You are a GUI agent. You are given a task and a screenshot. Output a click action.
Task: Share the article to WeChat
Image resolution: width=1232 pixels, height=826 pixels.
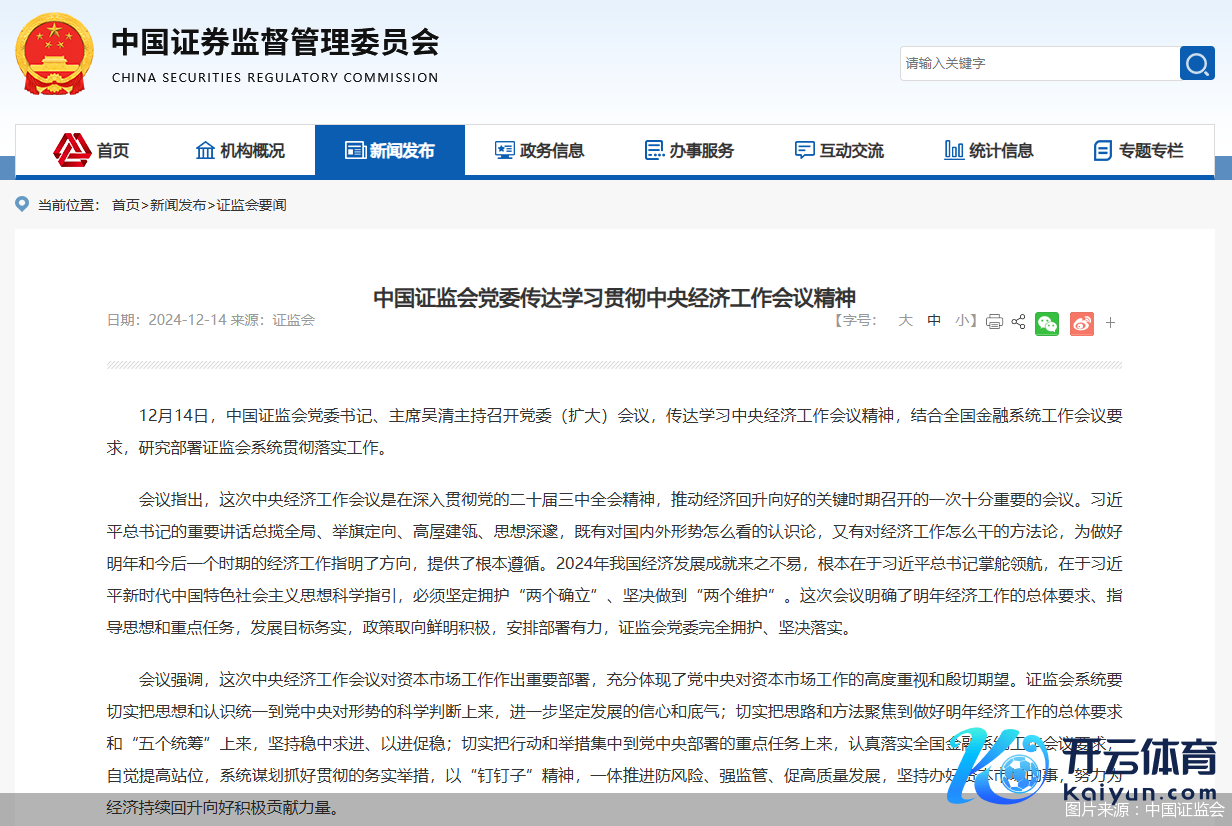[1047, 323]
